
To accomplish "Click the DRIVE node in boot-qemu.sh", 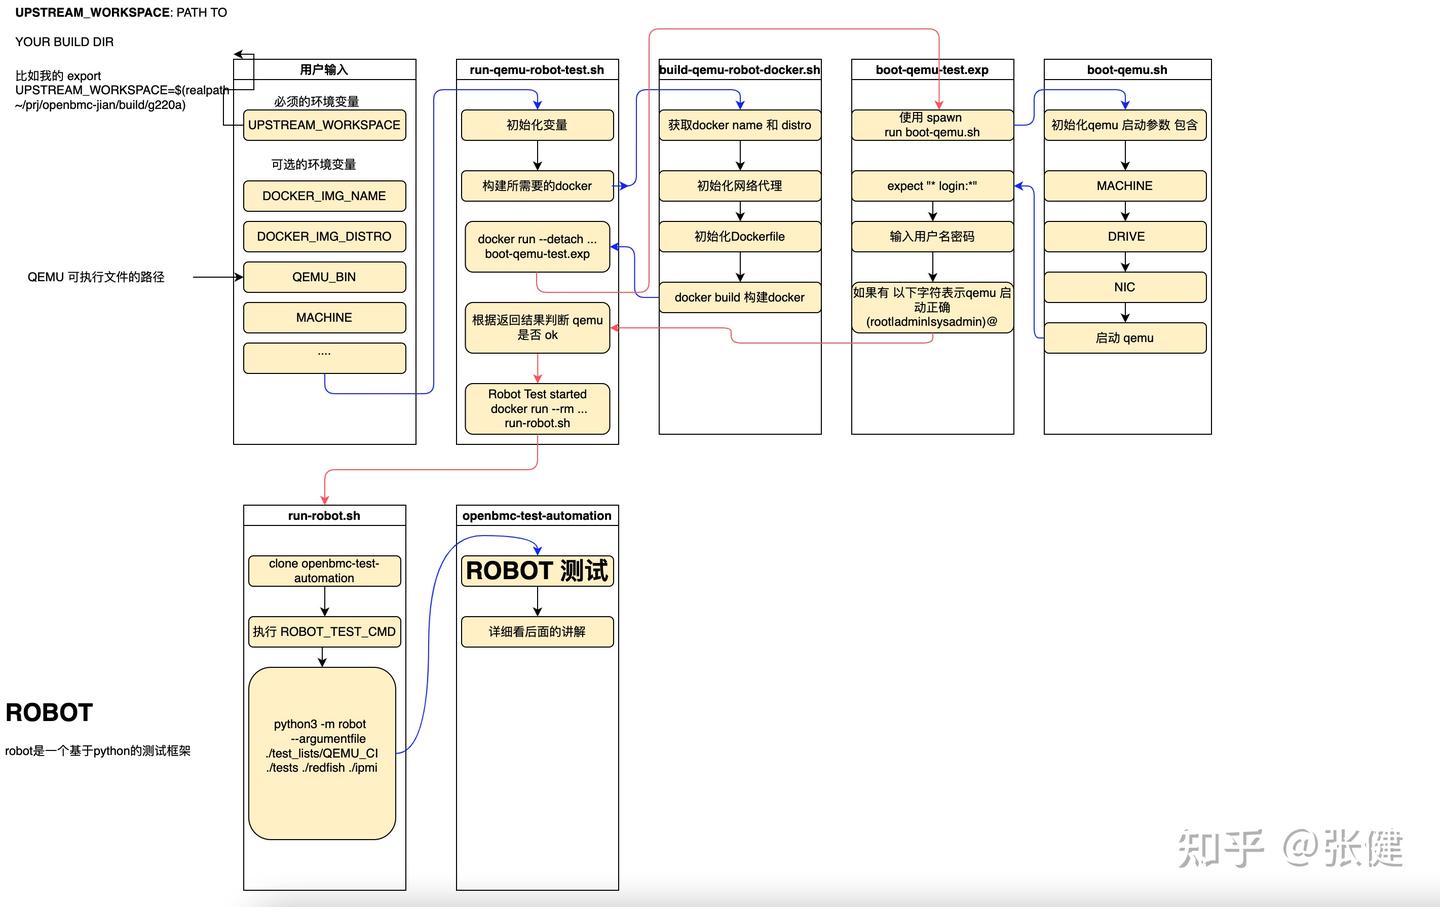I will click(1125, 237).
